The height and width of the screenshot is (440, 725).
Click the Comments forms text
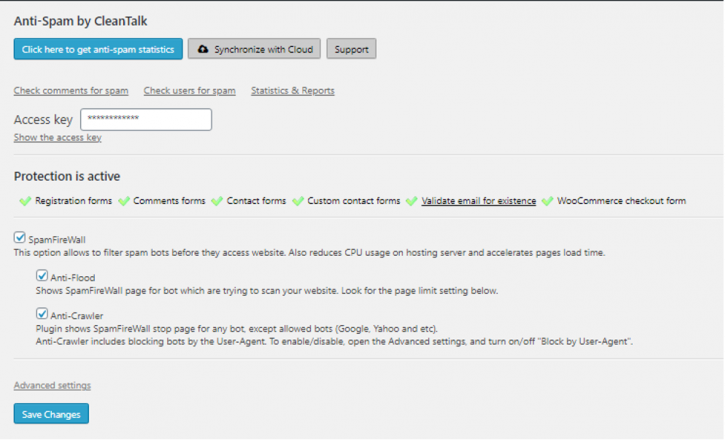[169, 201]
